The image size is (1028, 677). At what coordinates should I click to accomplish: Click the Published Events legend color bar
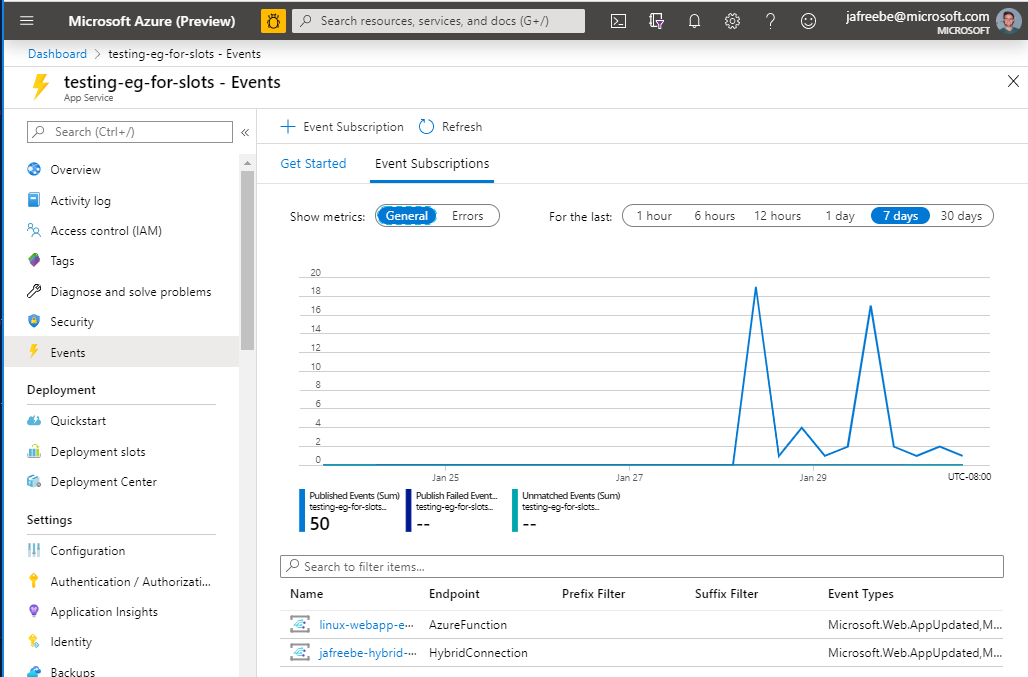302,510
